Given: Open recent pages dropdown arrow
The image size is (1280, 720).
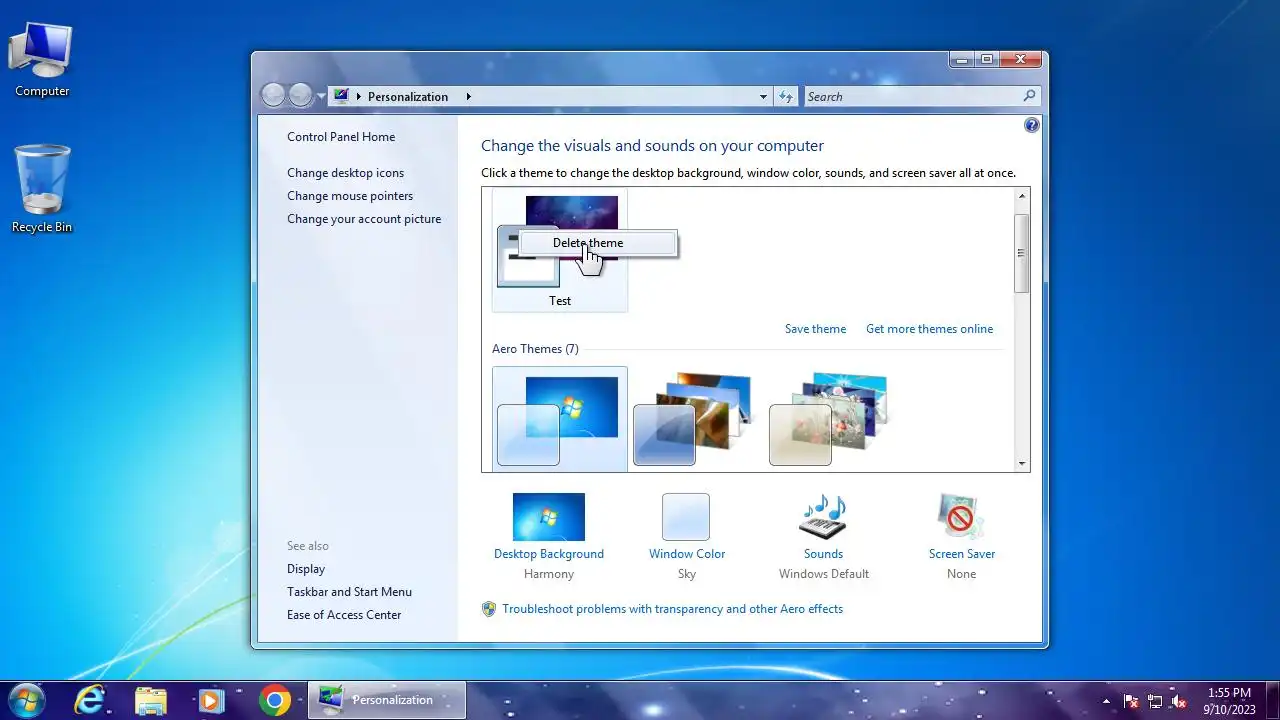Looking at the screenshot, I should coord(321,97).
